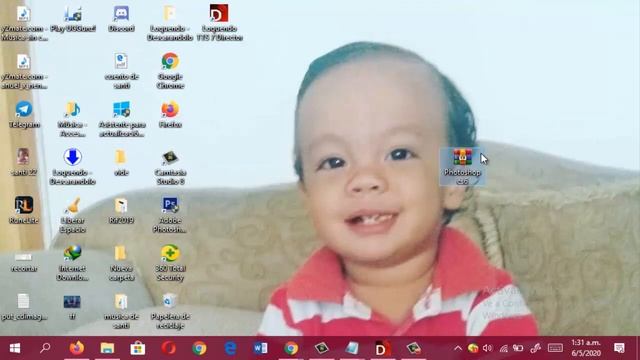
Task: Open Opera browser from the taskbar
Action: pyautogui.click(x=169, y=348)
